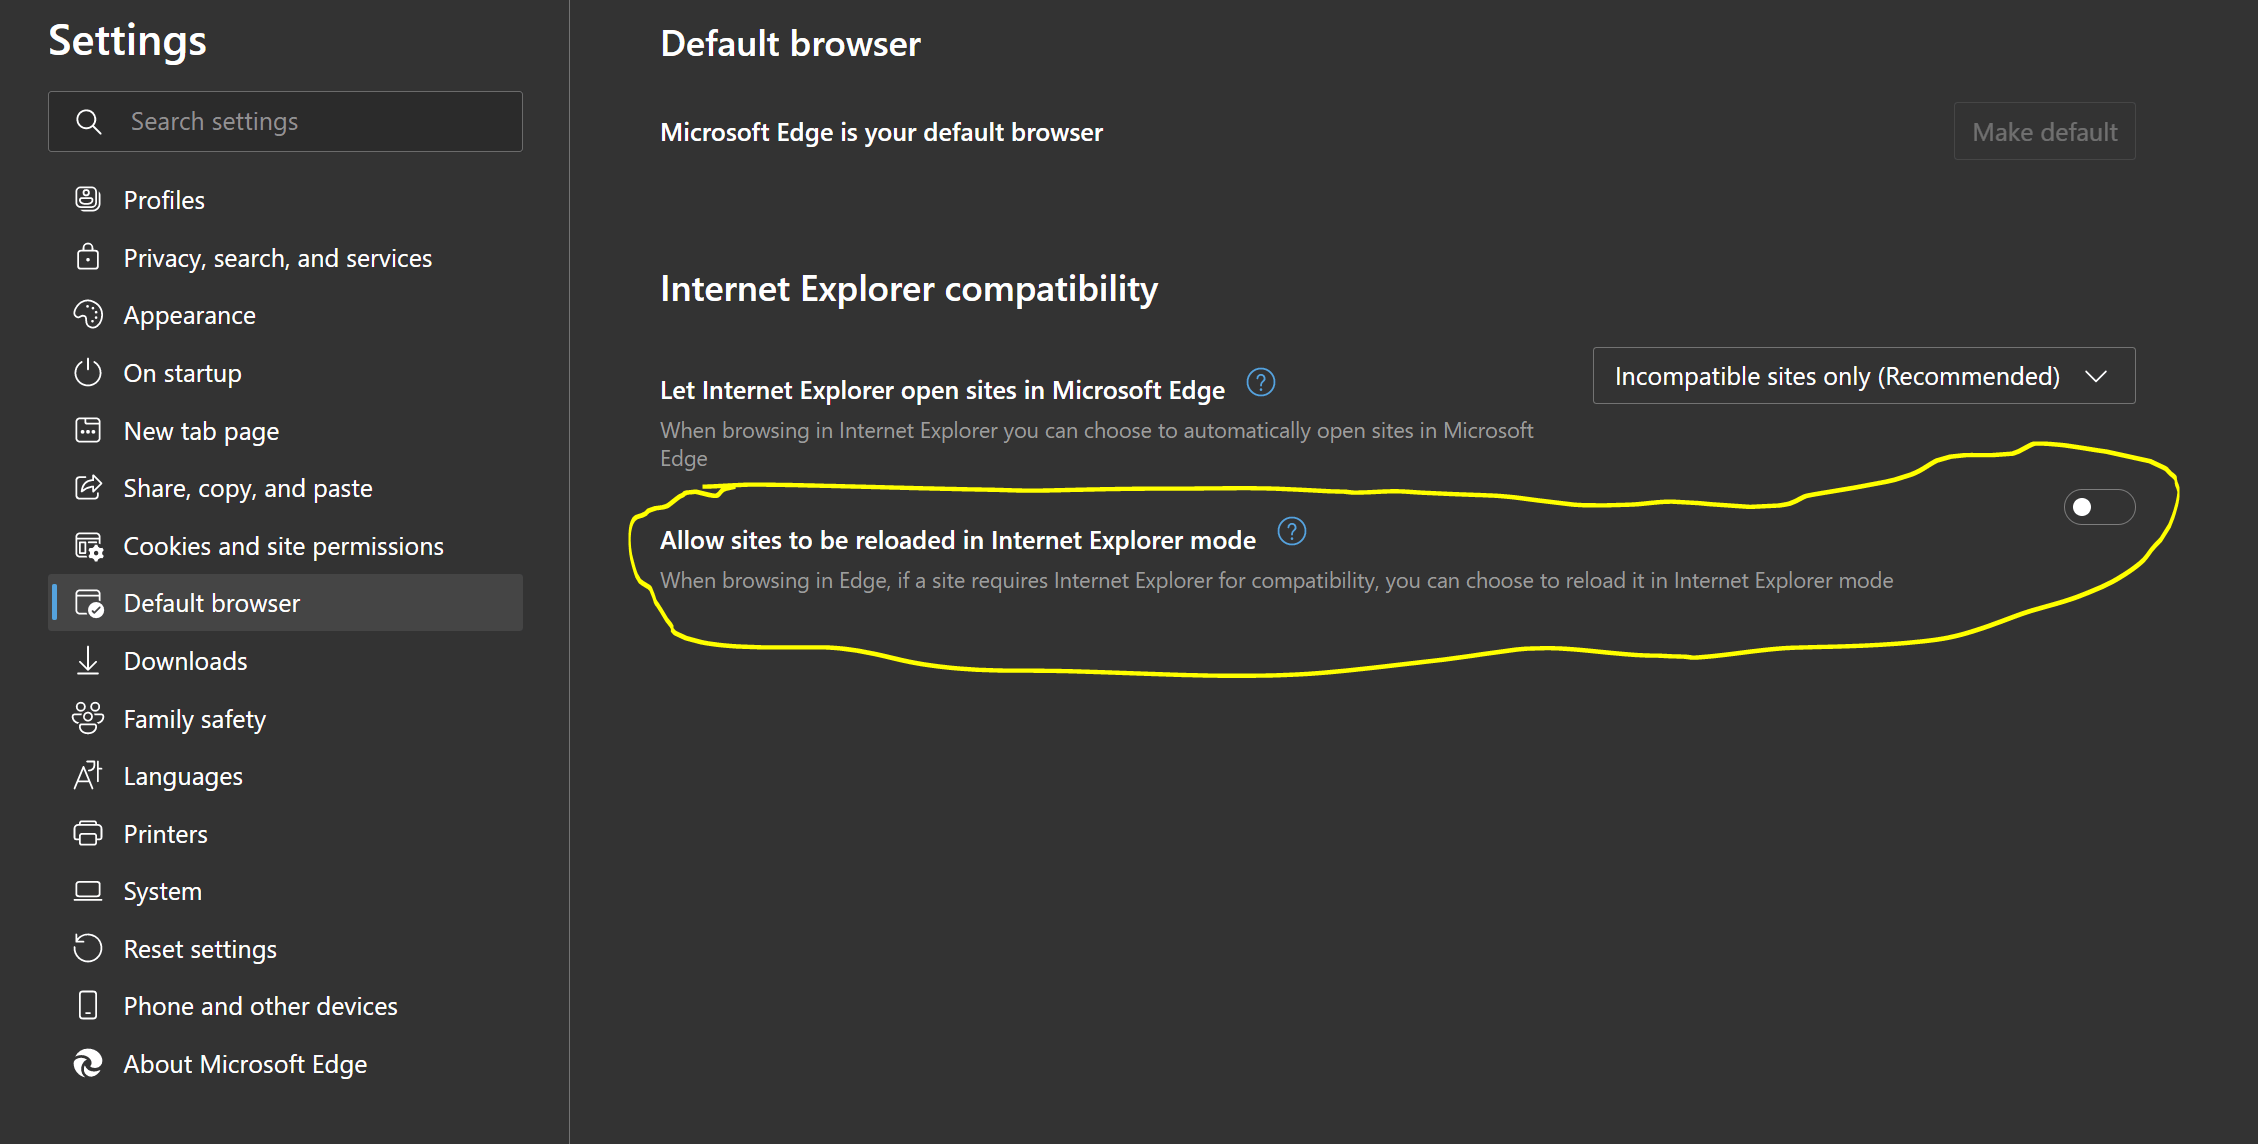The width and height of the screenshot is (2258, 1144).
Task: Go to New tab page settings
Action: click(201, 431)
